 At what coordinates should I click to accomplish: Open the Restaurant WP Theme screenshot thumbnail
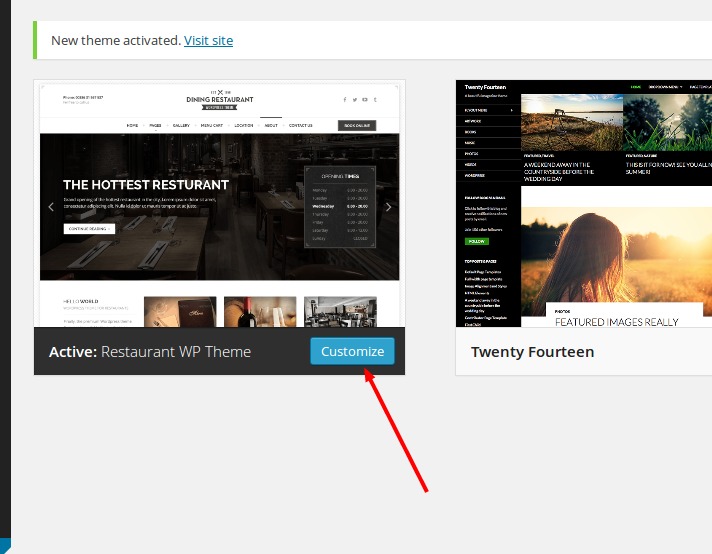(219, 204)
